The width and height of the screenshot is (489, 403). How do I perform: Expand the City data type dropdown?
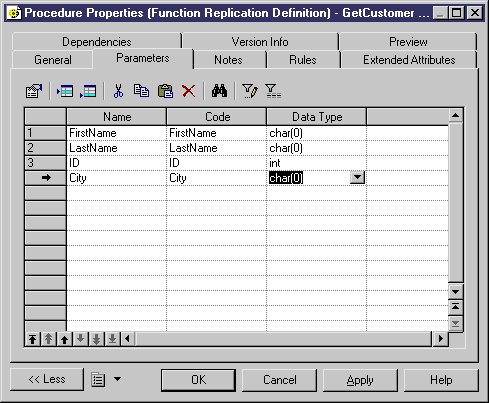357,177
